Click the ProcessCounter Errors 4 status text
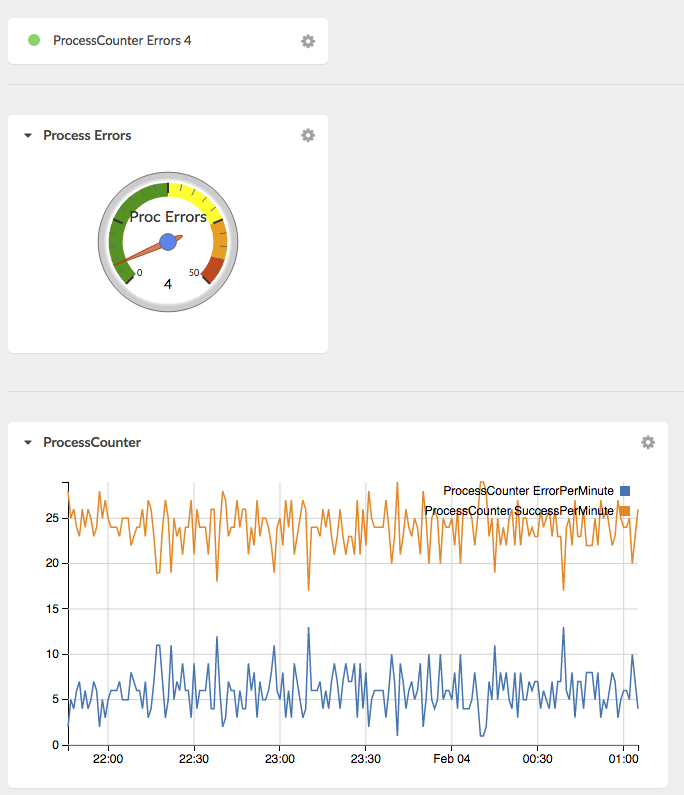This screenshot has width=684, height=795. tap(122, 41)
